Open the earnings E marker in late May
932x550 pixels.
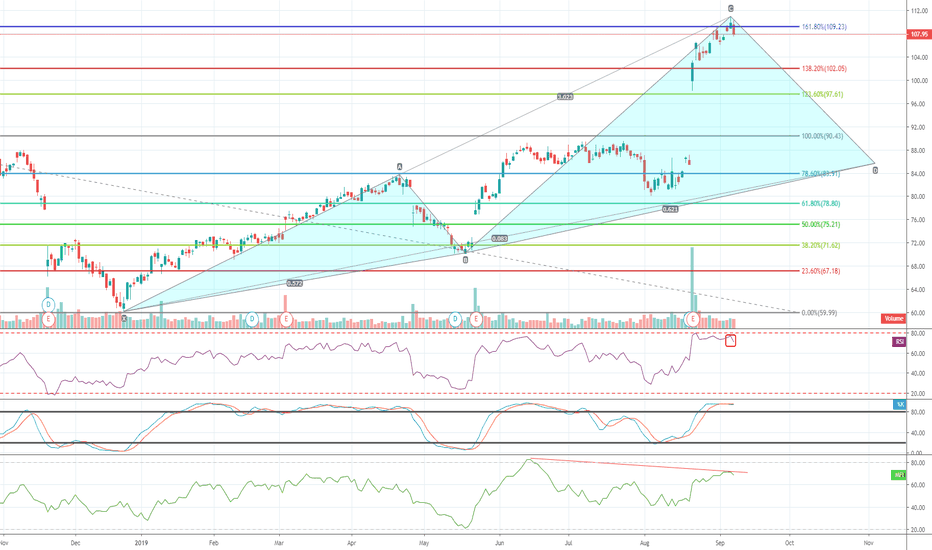point(476,319)
